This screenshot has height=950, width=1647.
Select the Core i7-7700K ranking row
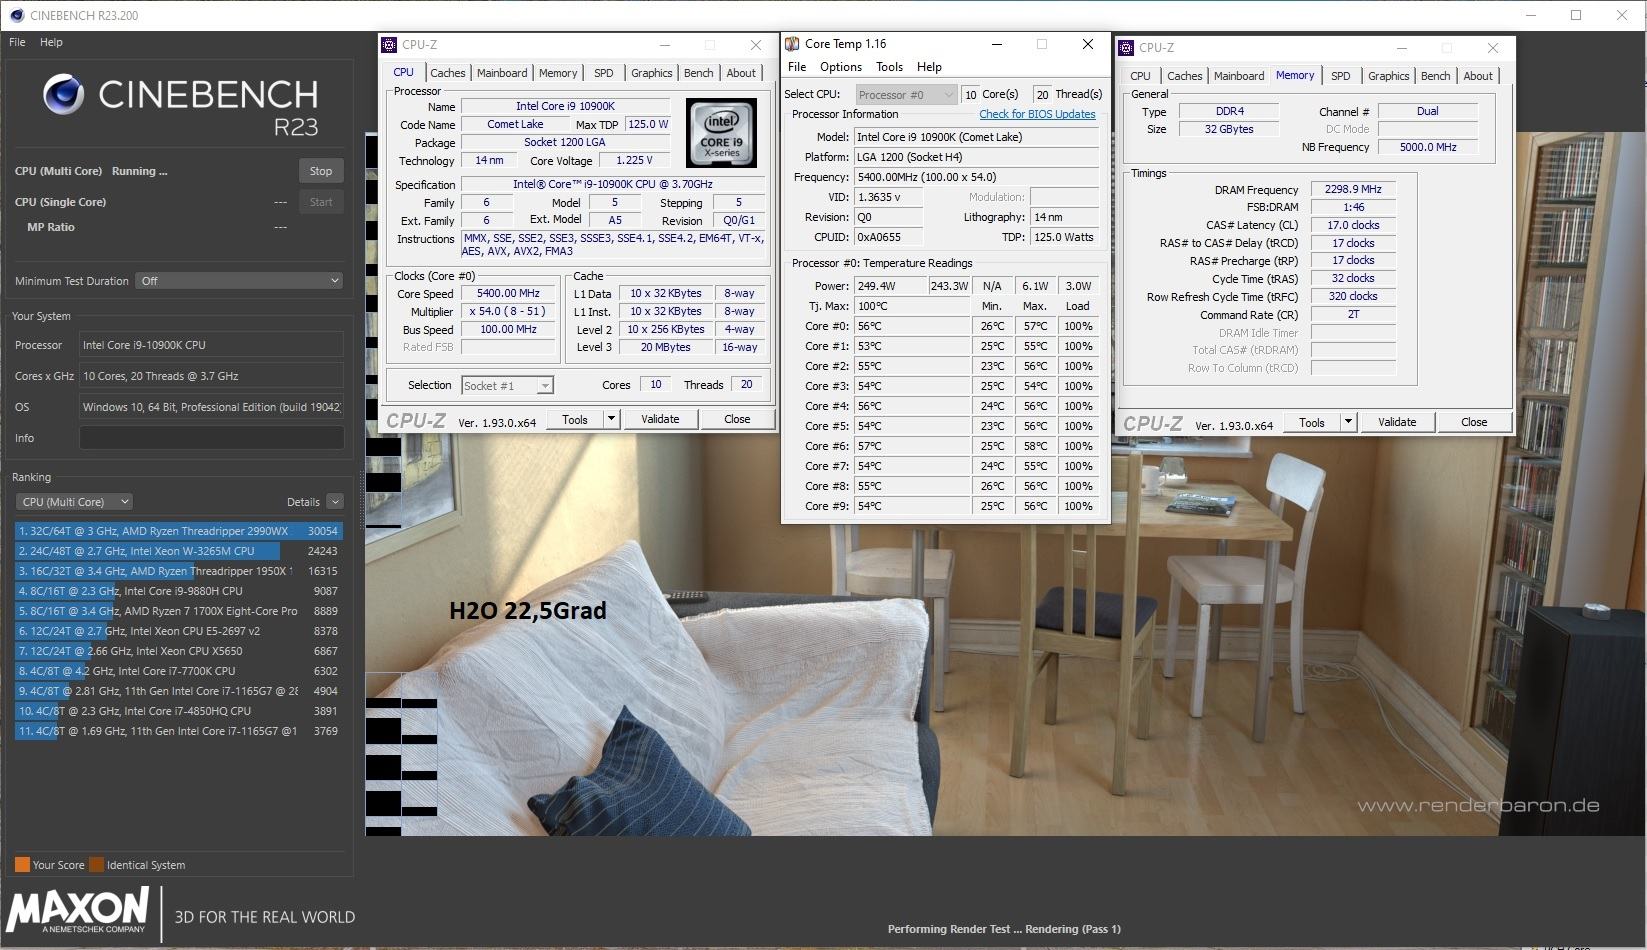point(178,671)
